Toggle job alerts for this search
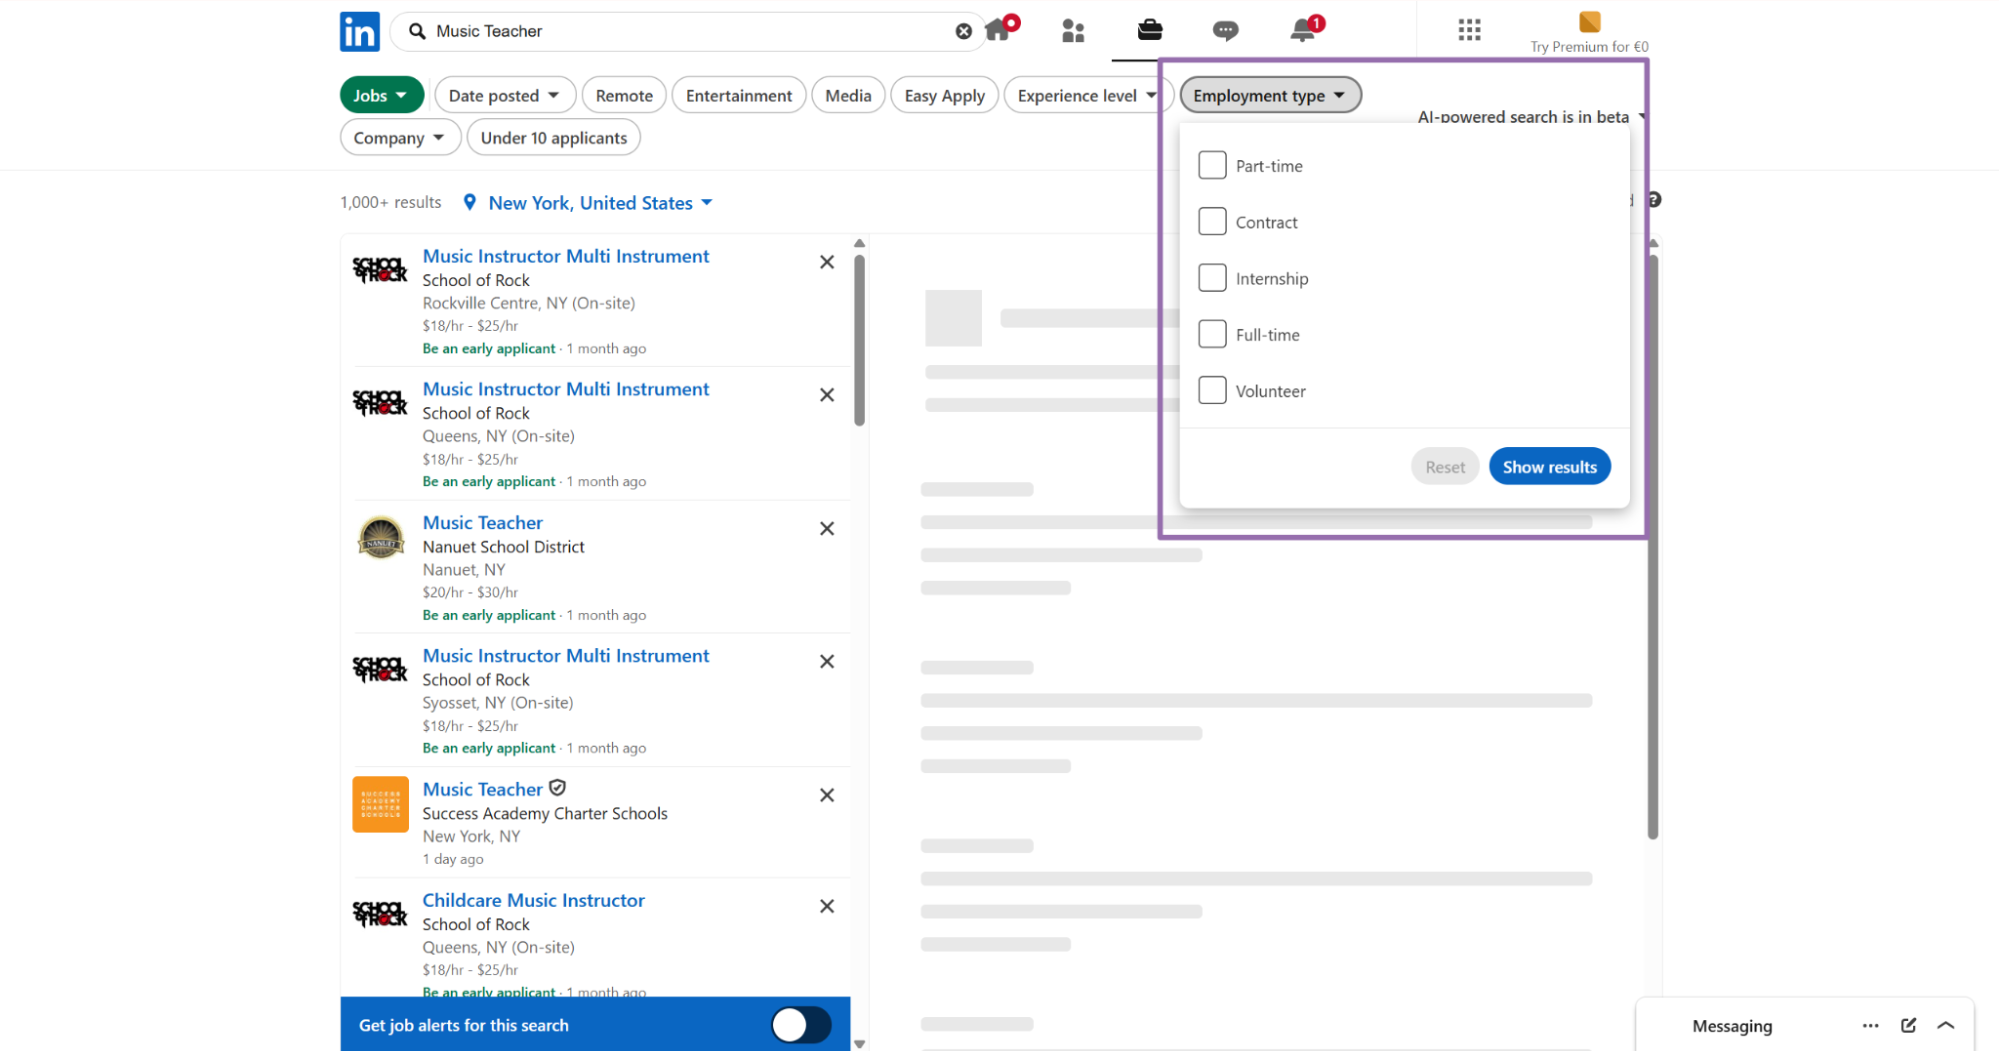Image resolution: width=1999 pixels, height=1052 pixels. [x=801, y=1025]
